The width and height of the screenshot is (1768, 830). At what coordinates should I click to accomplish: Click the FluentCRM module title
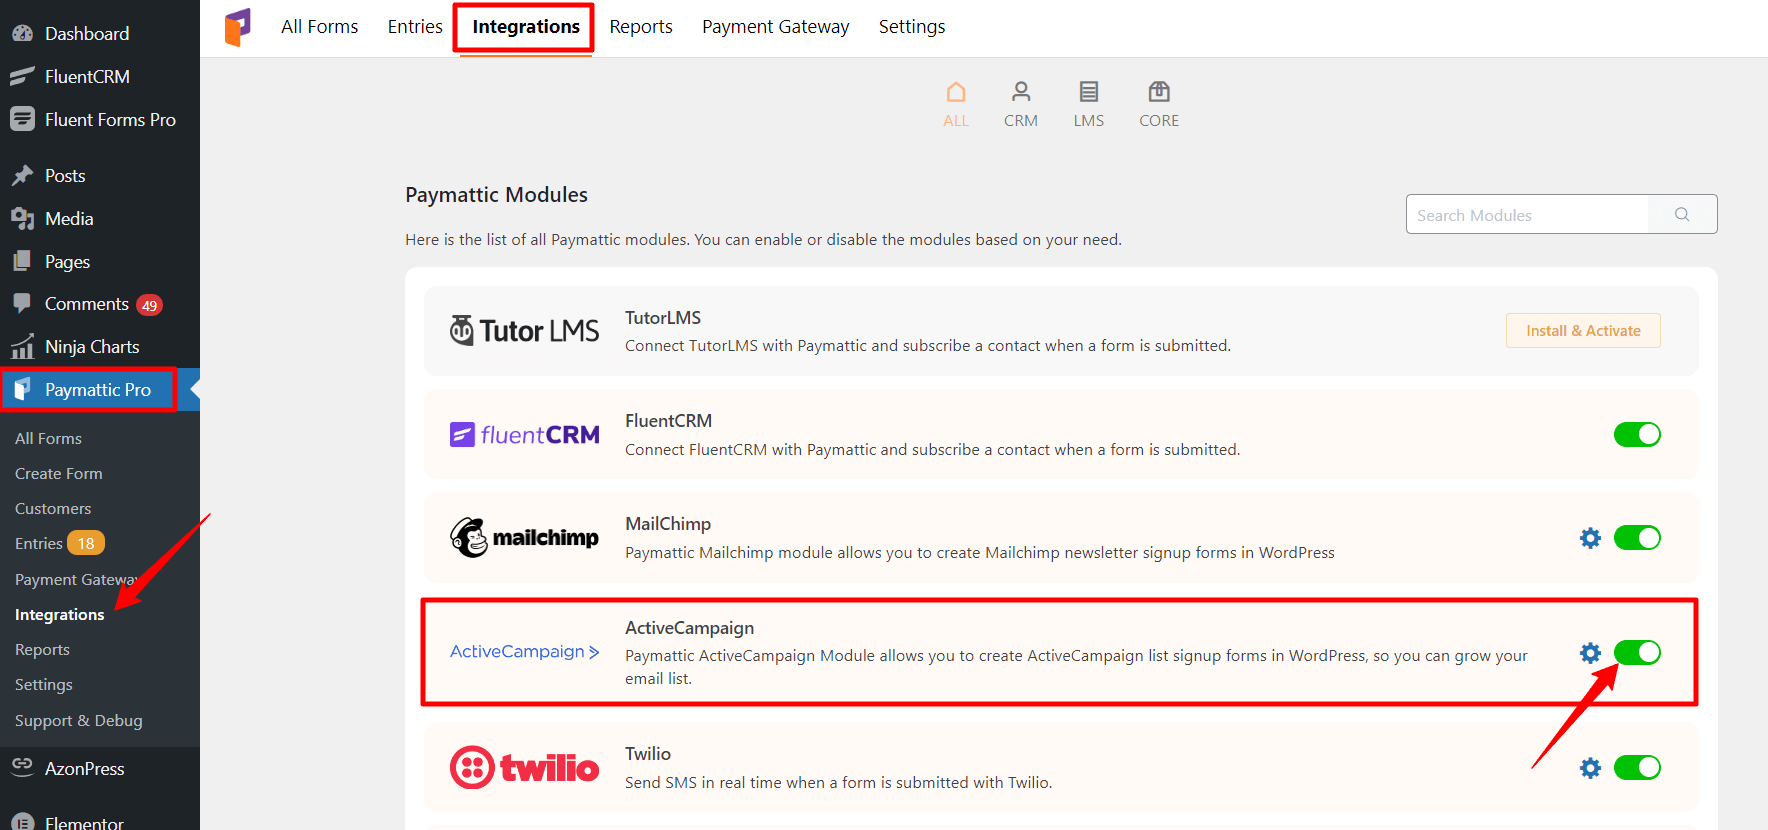(668, 421)
